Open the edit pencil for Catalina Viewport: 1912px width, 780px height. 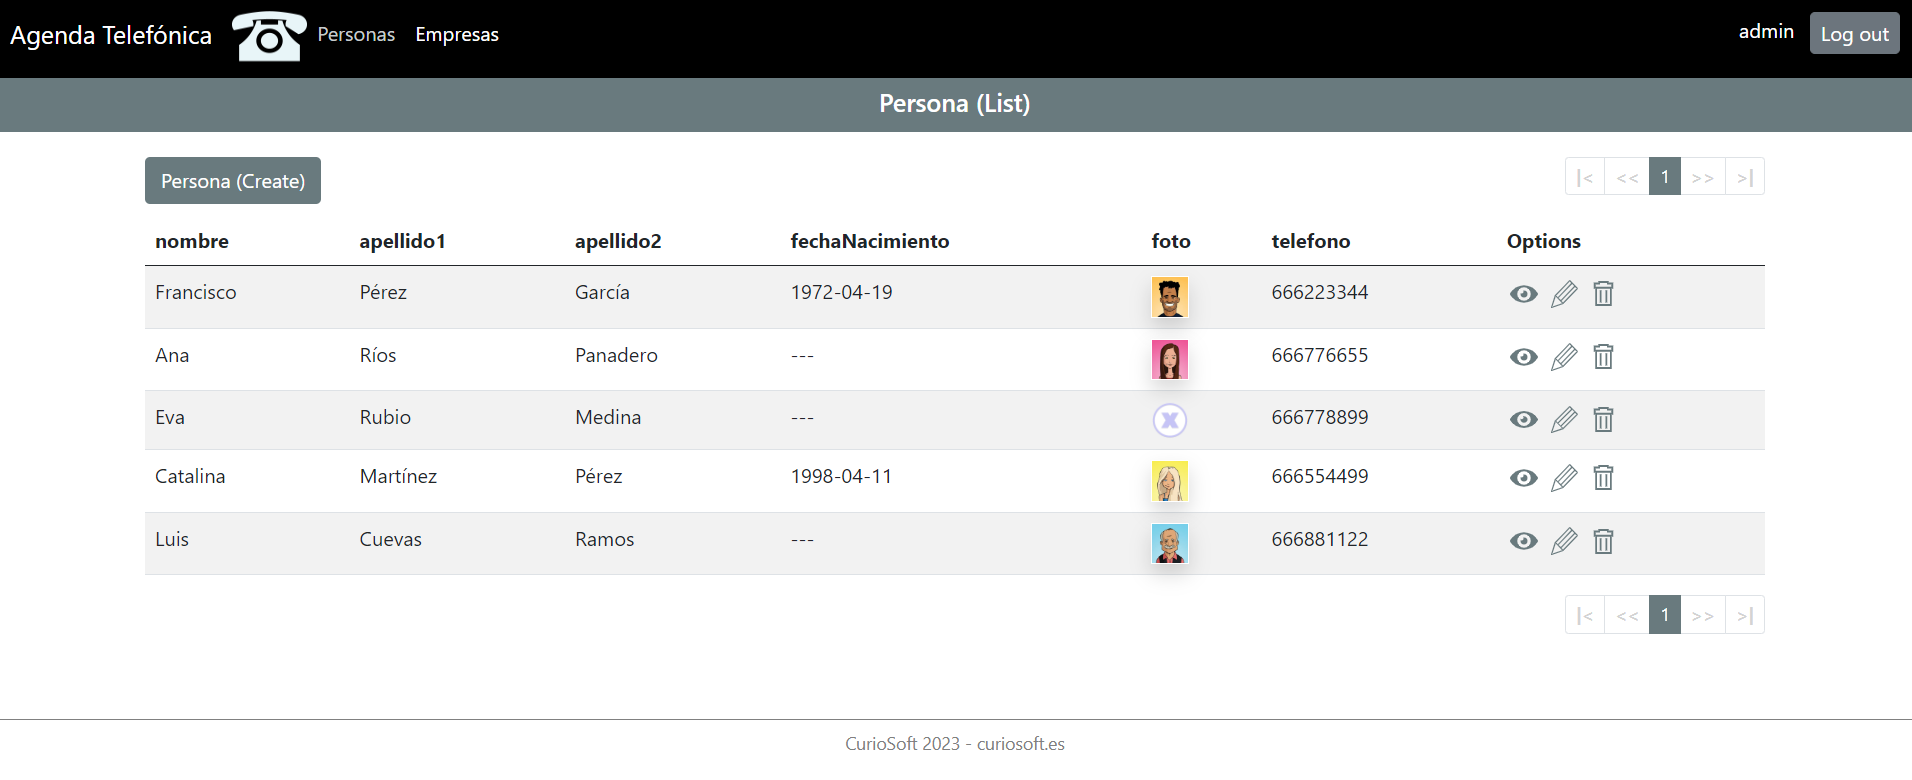(1564, 478)
